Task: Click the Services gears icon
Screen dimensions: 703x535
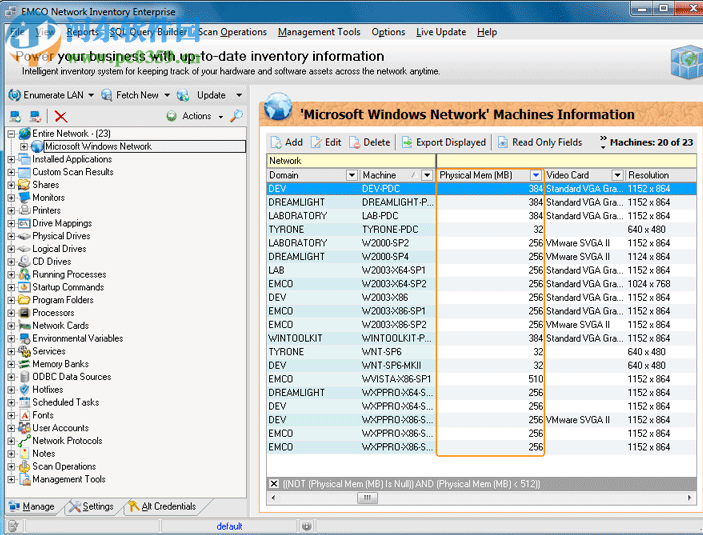Action: pyautogui.click(x=24, y=351)
